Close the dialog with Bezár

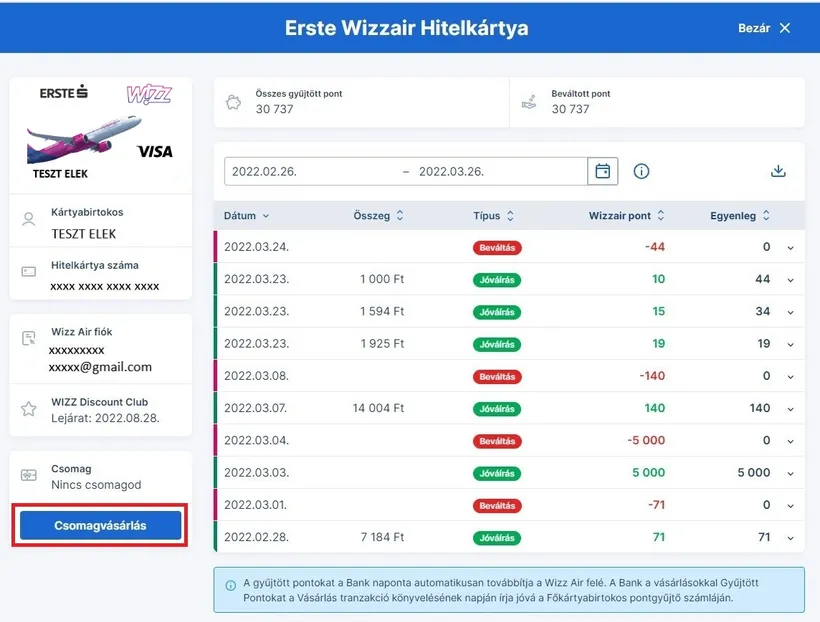(x=764, y=28)
